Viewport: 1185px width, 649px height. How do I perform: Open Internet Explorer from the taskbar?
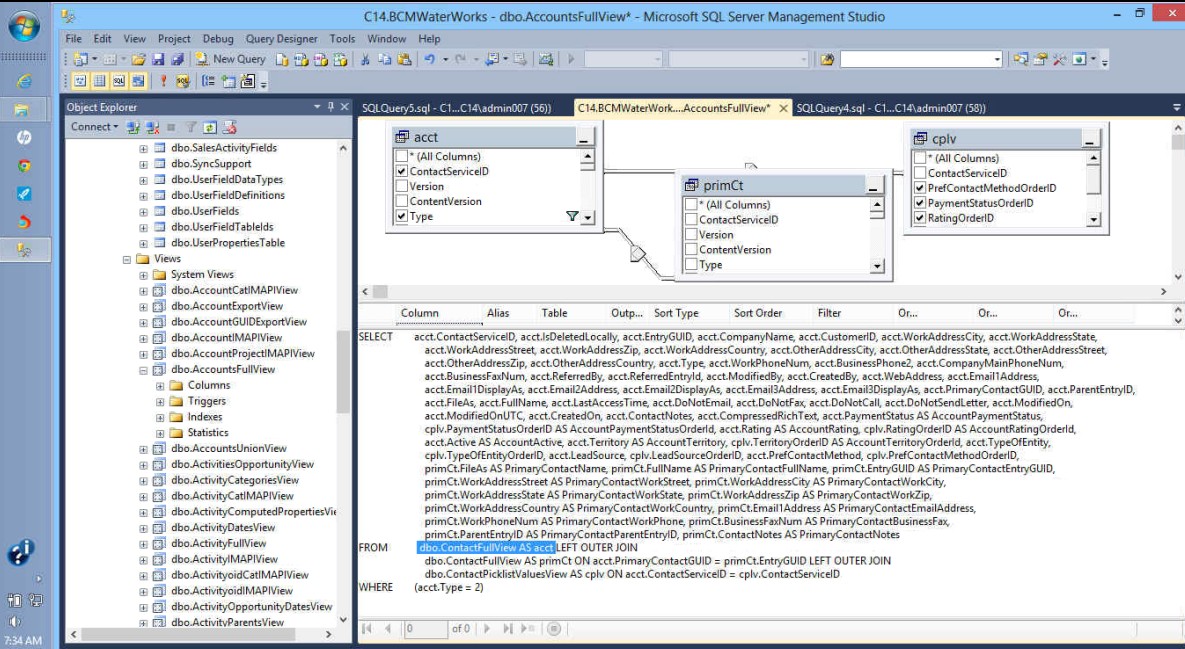(x=24, y=81)
